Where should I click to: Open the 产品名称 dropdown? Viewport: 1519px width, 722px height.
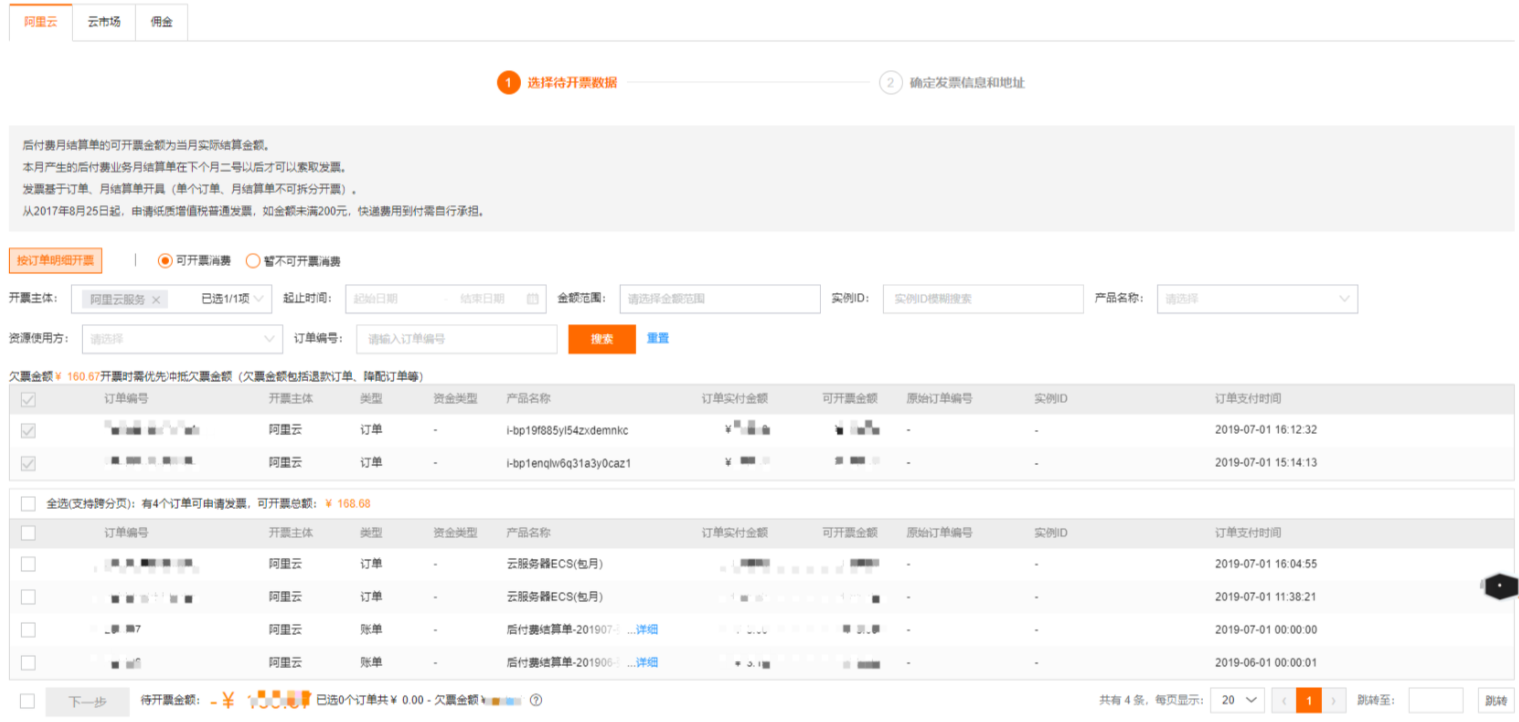(x=1257, y=299)
